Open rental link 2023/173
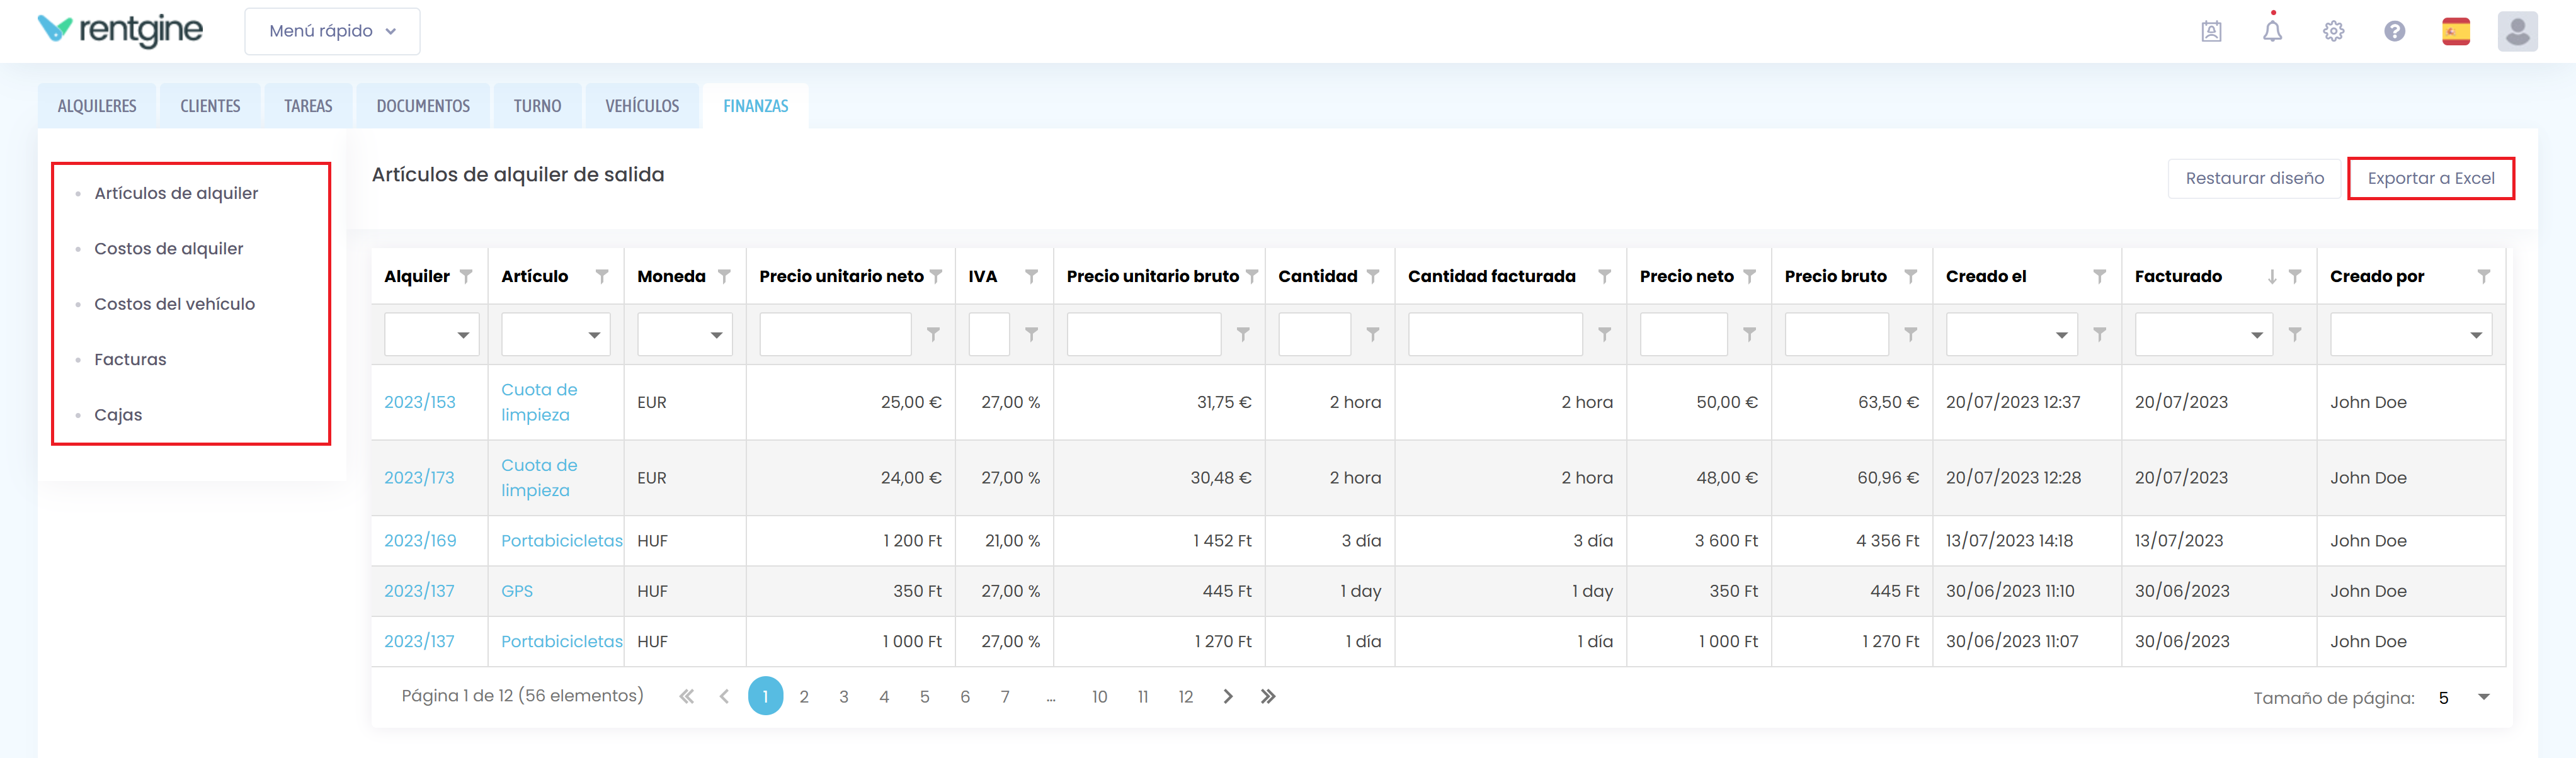 point(419,478)
